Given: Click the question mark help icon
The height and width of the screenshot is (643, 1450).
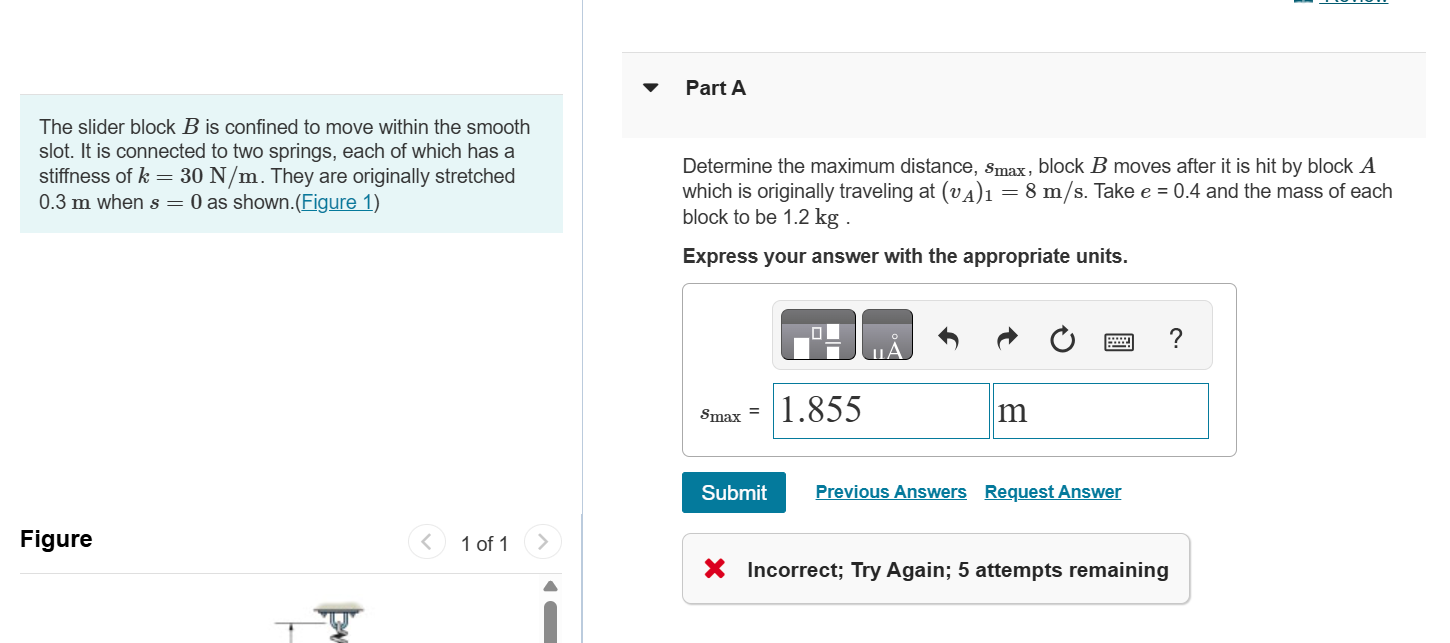Looking at the screenshot, I should (1175, 338).
